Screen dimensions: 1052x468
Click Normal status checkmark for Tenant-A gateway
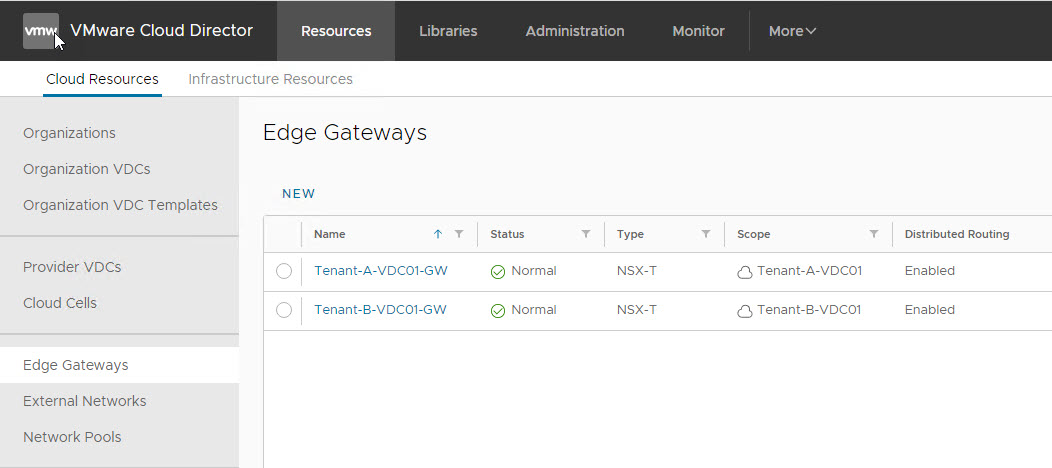click(x=498, y=272)
